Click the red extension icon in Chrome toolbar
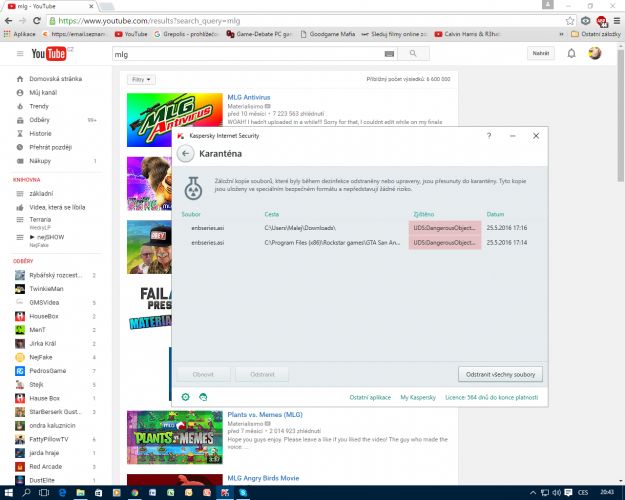The width and height of the screenshot is (625, 500). coord(601,21)
